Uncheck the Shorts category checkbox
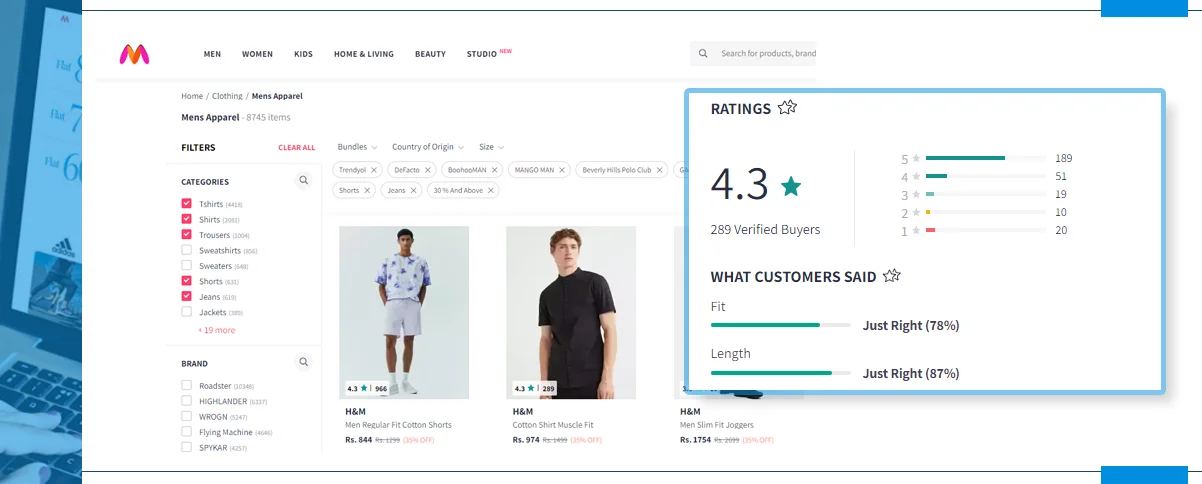This screenshot has height=484, width=1202. pyautogui.click(x=186, y=281)
